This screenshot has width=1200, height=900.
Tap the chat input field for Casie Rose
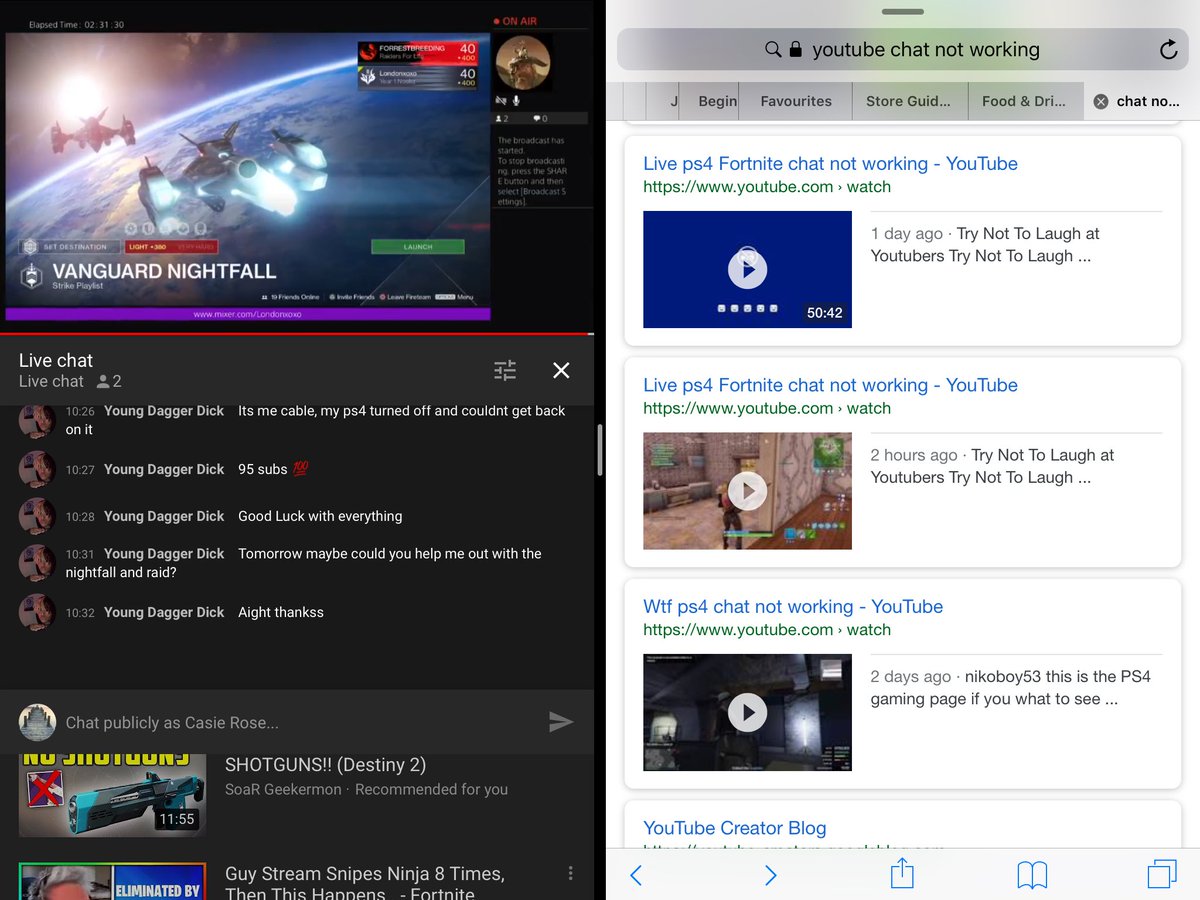297,722
